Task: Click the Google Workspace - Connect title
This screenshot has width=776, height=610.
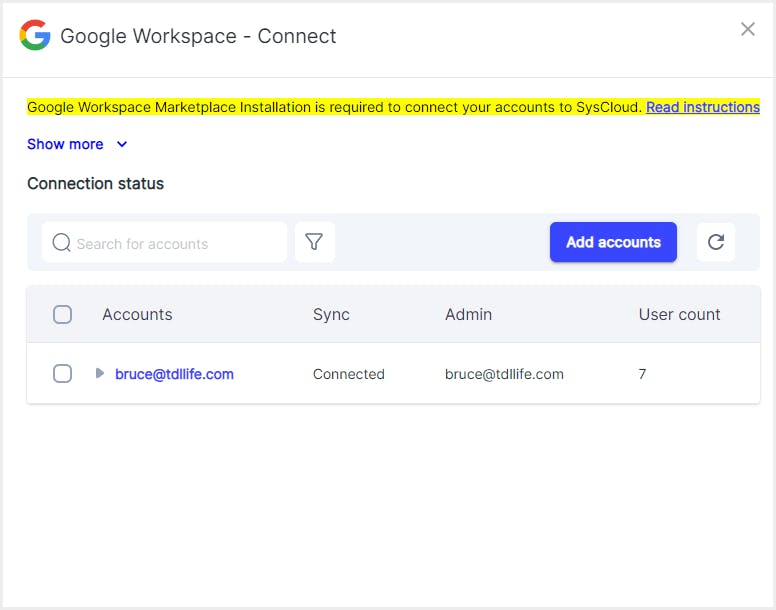Action: click(x=198, y=36)
